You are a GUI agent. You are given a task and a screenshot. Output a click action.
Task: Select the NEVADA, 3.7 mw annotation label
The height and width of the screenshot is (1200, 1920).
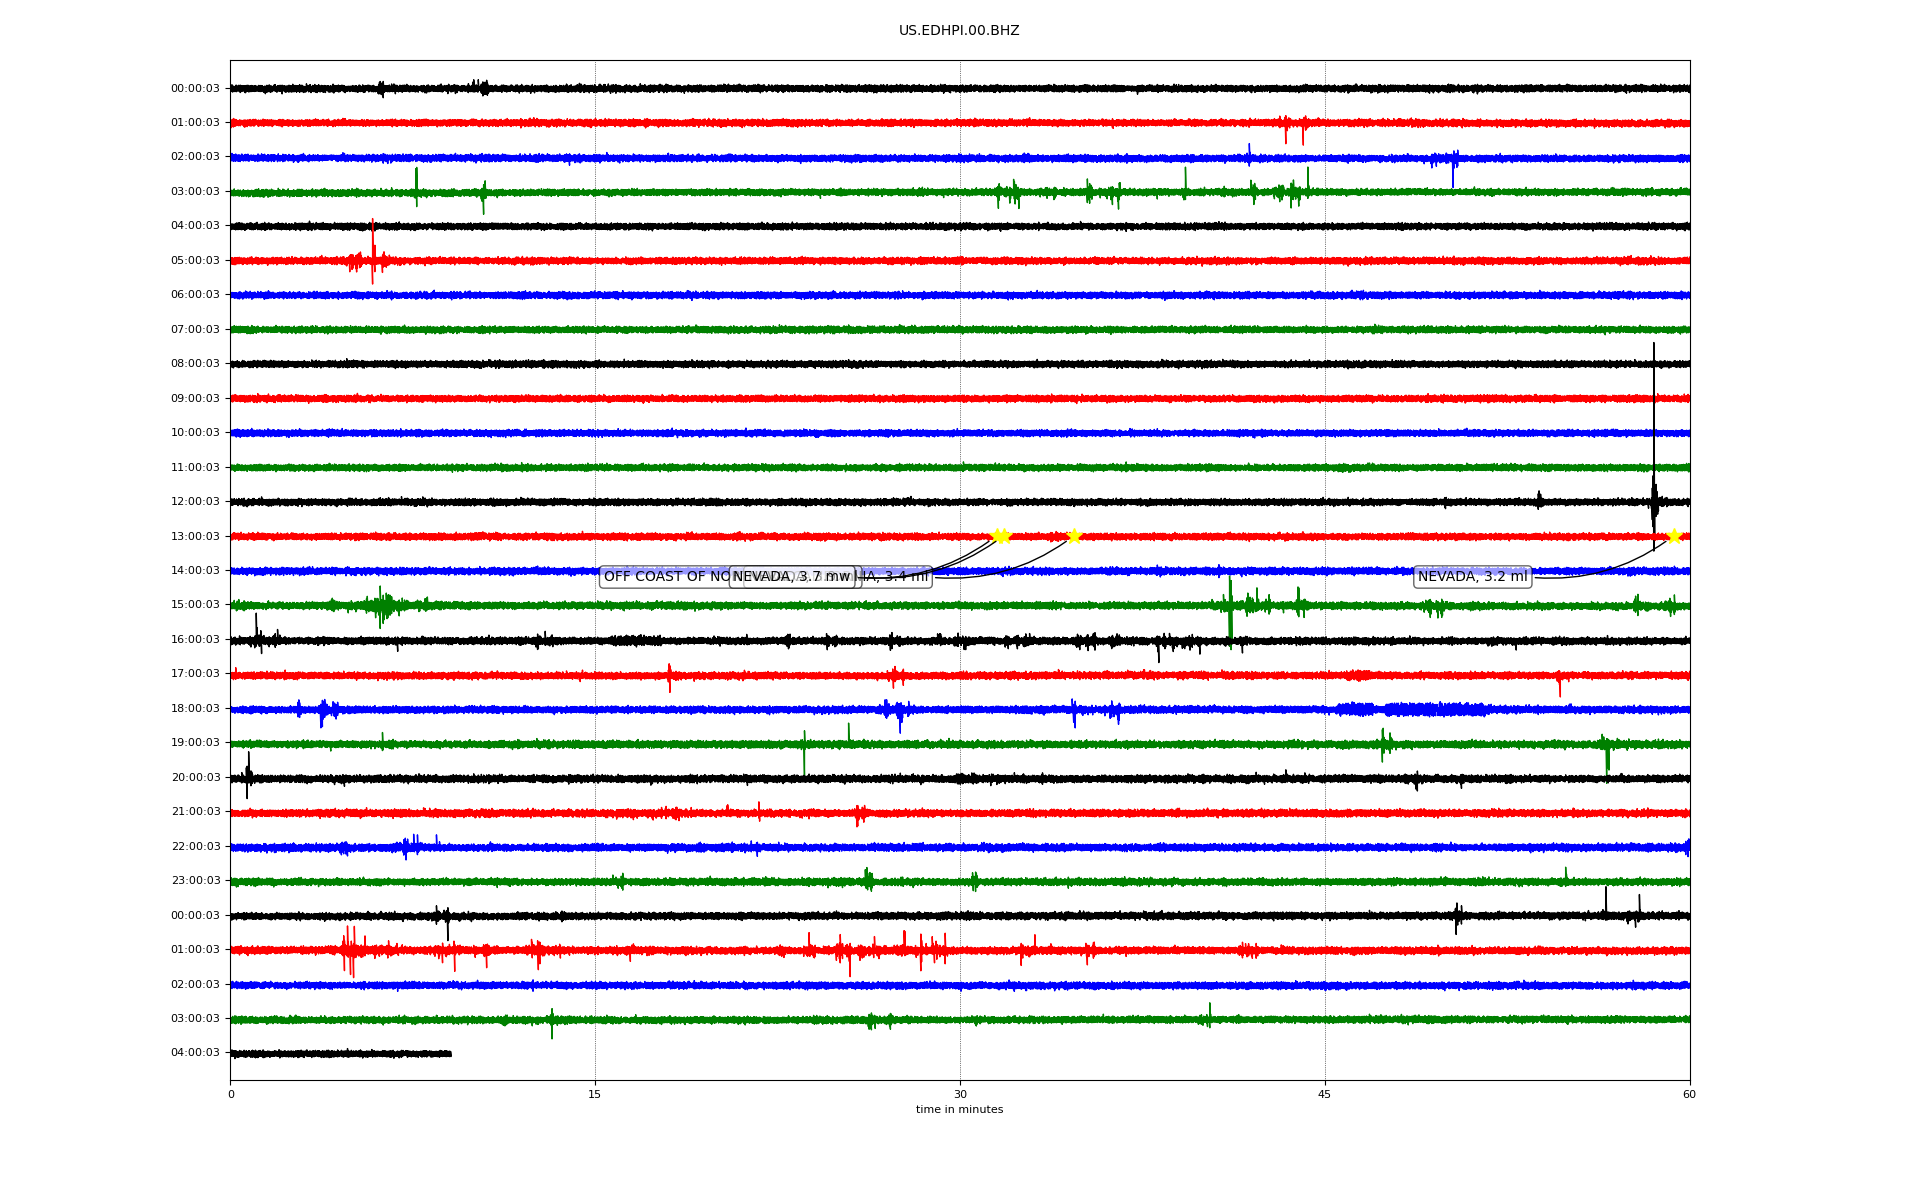tap(792, 577)
